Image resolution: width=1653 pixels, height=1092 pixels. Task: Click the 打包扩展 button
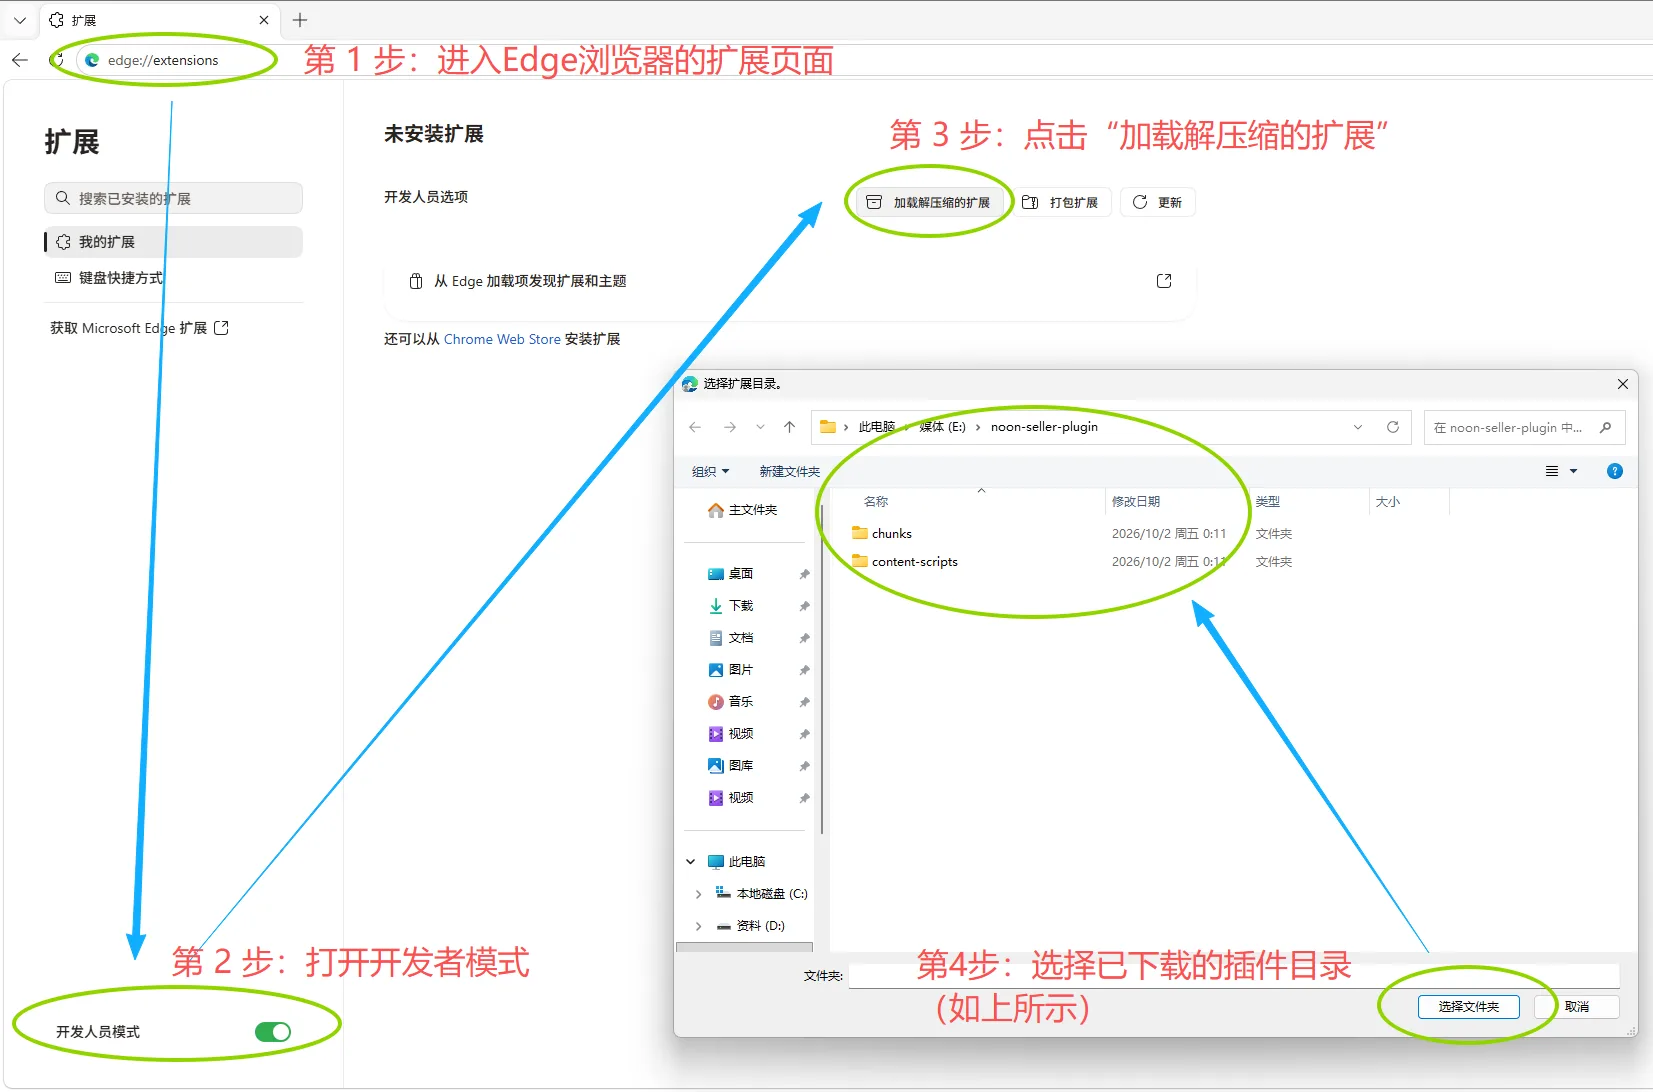(x=1062, y=202)
